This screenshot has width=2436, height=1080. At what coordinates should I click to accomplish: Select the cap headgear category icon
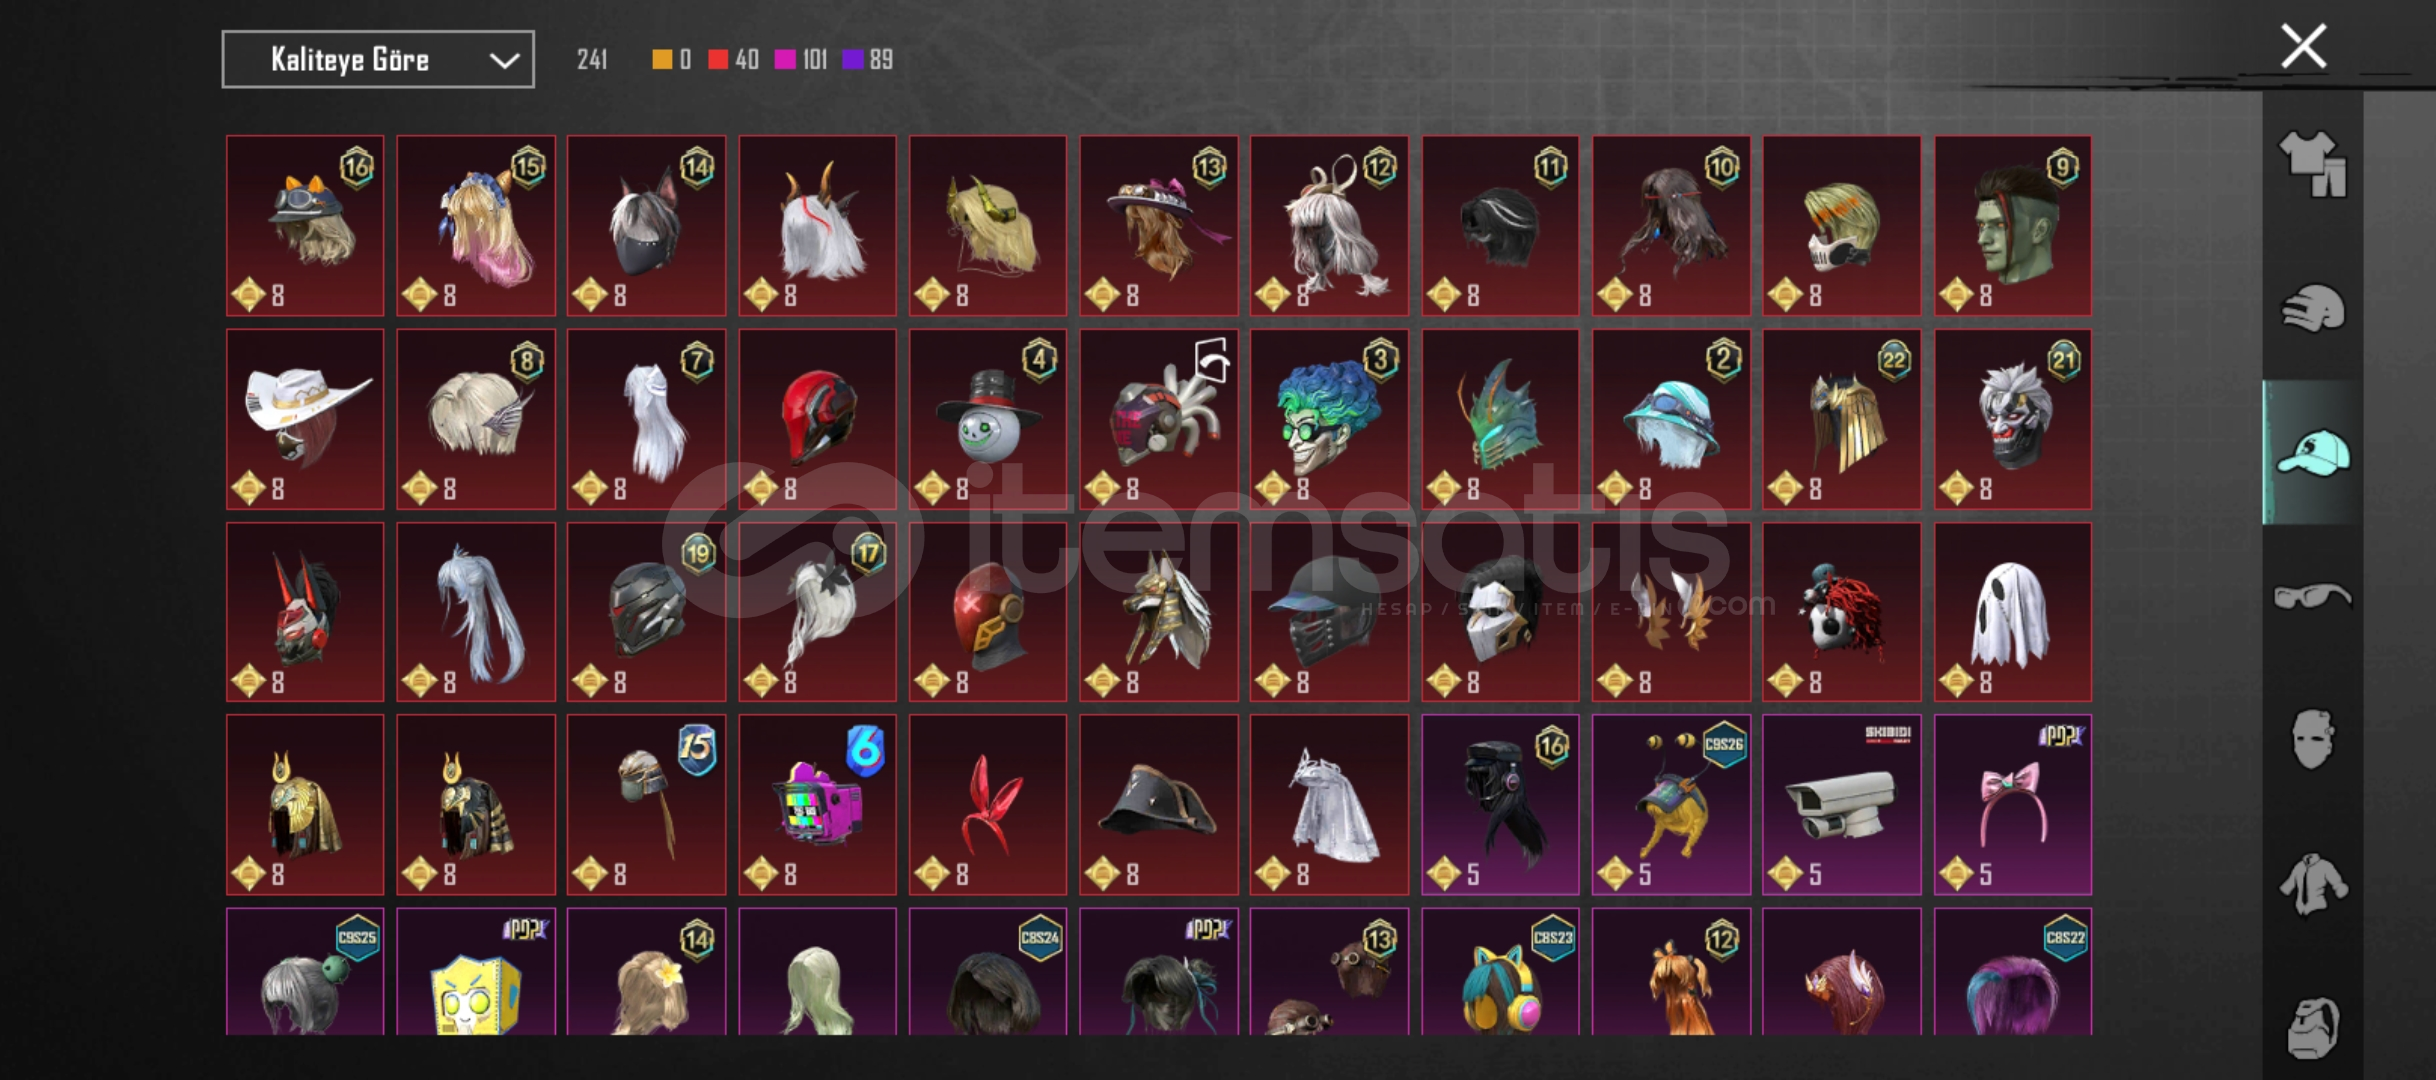coord(2313,453)
